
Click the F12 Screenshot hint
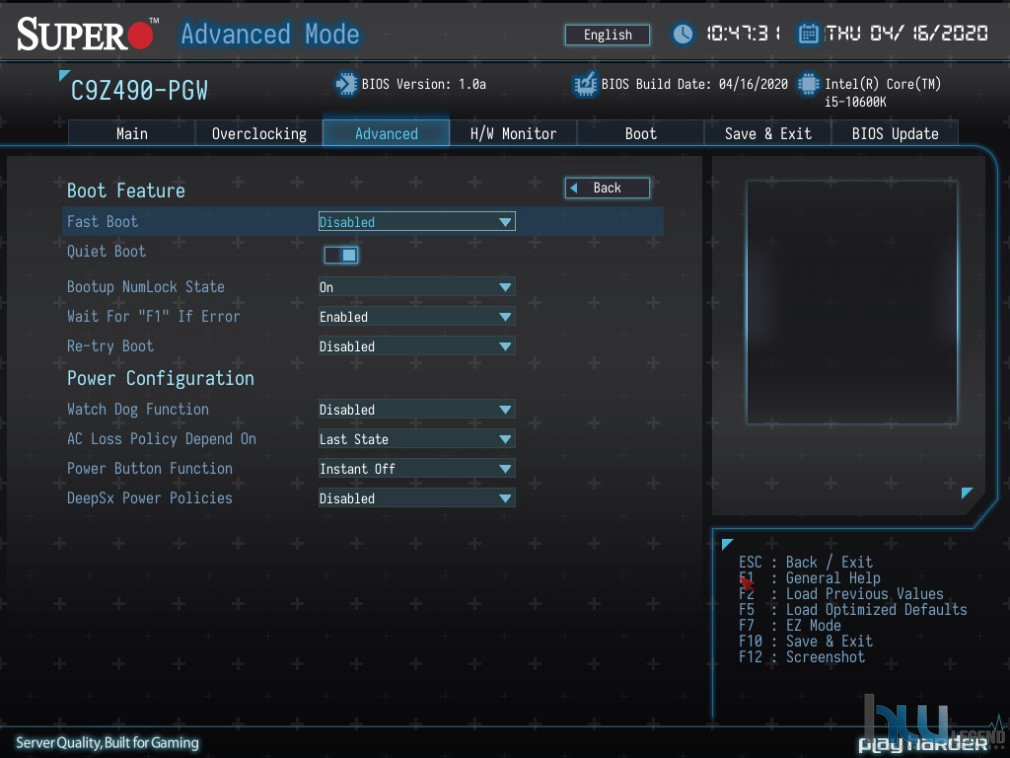pyautogui.click(x=802, y=657)
